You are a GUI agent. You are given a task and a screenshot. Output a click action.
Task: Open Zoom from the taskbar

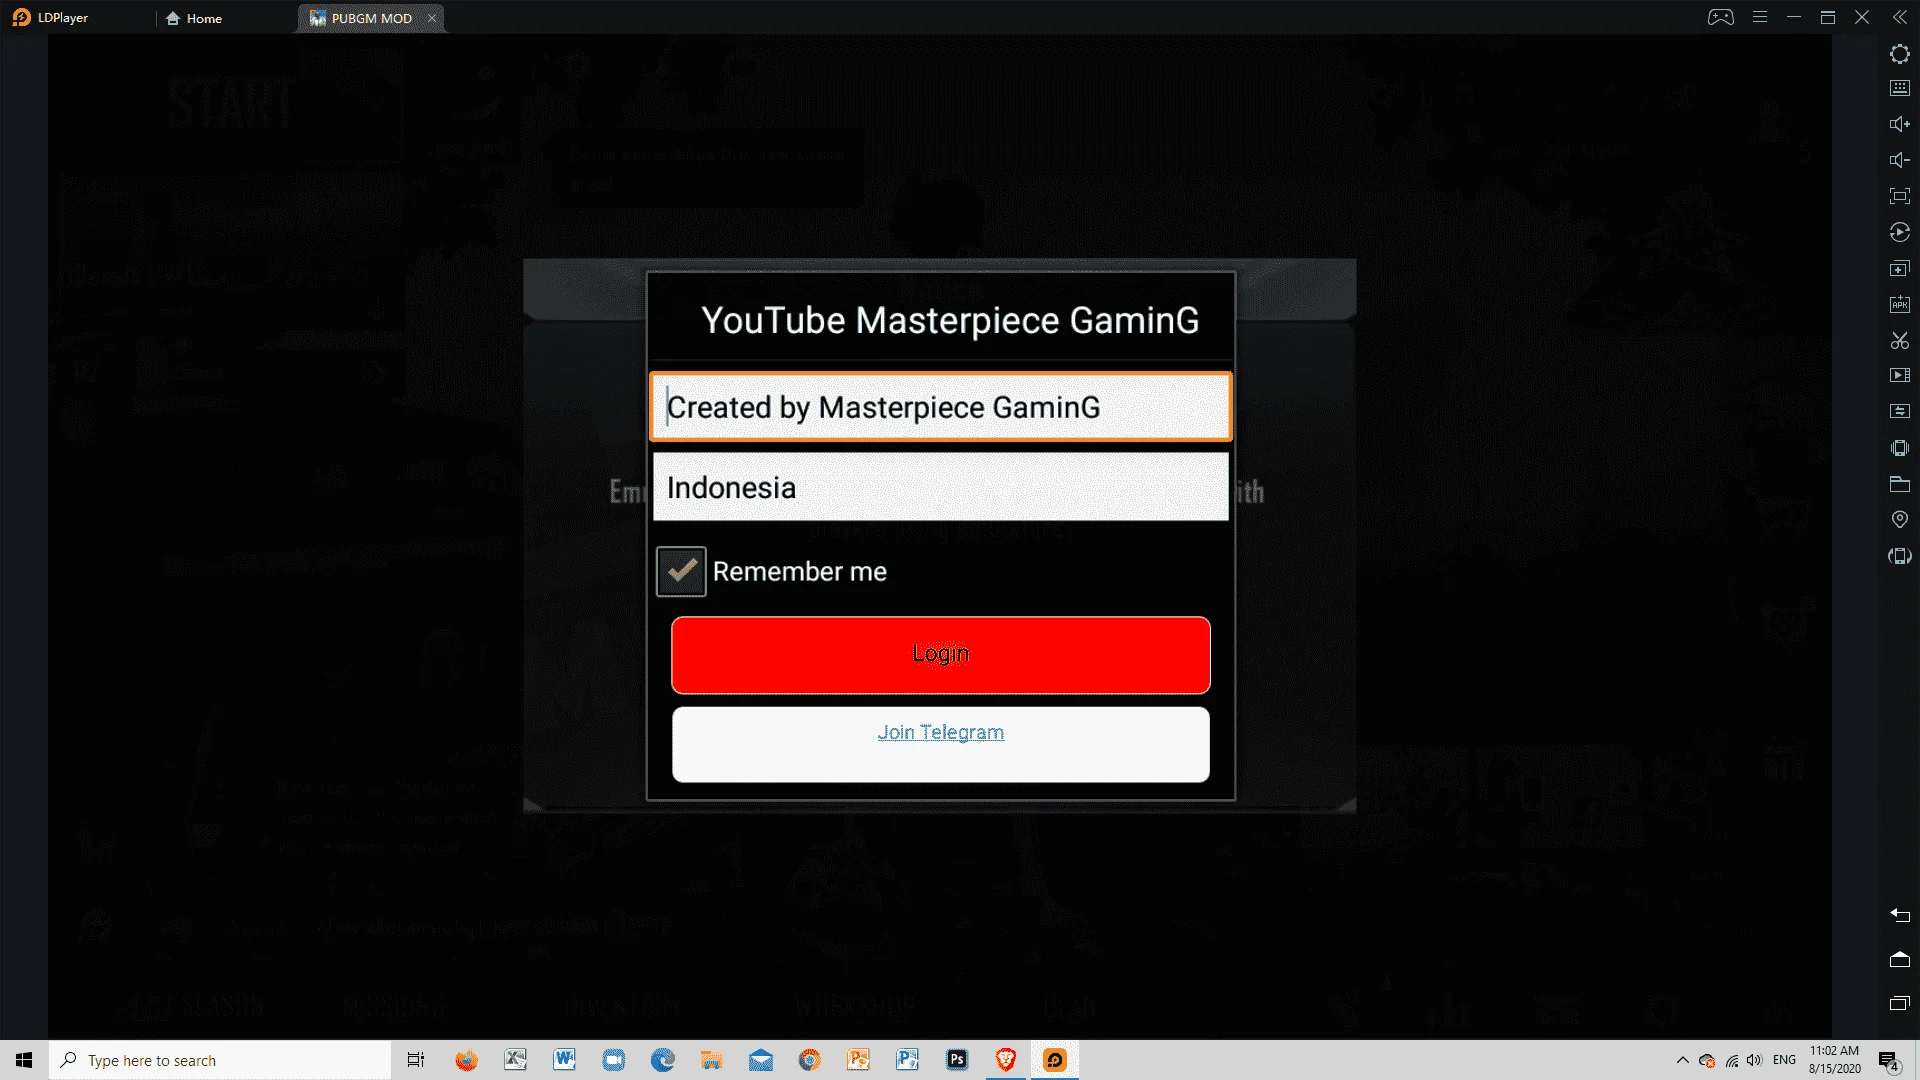(x=613, y=1060)
